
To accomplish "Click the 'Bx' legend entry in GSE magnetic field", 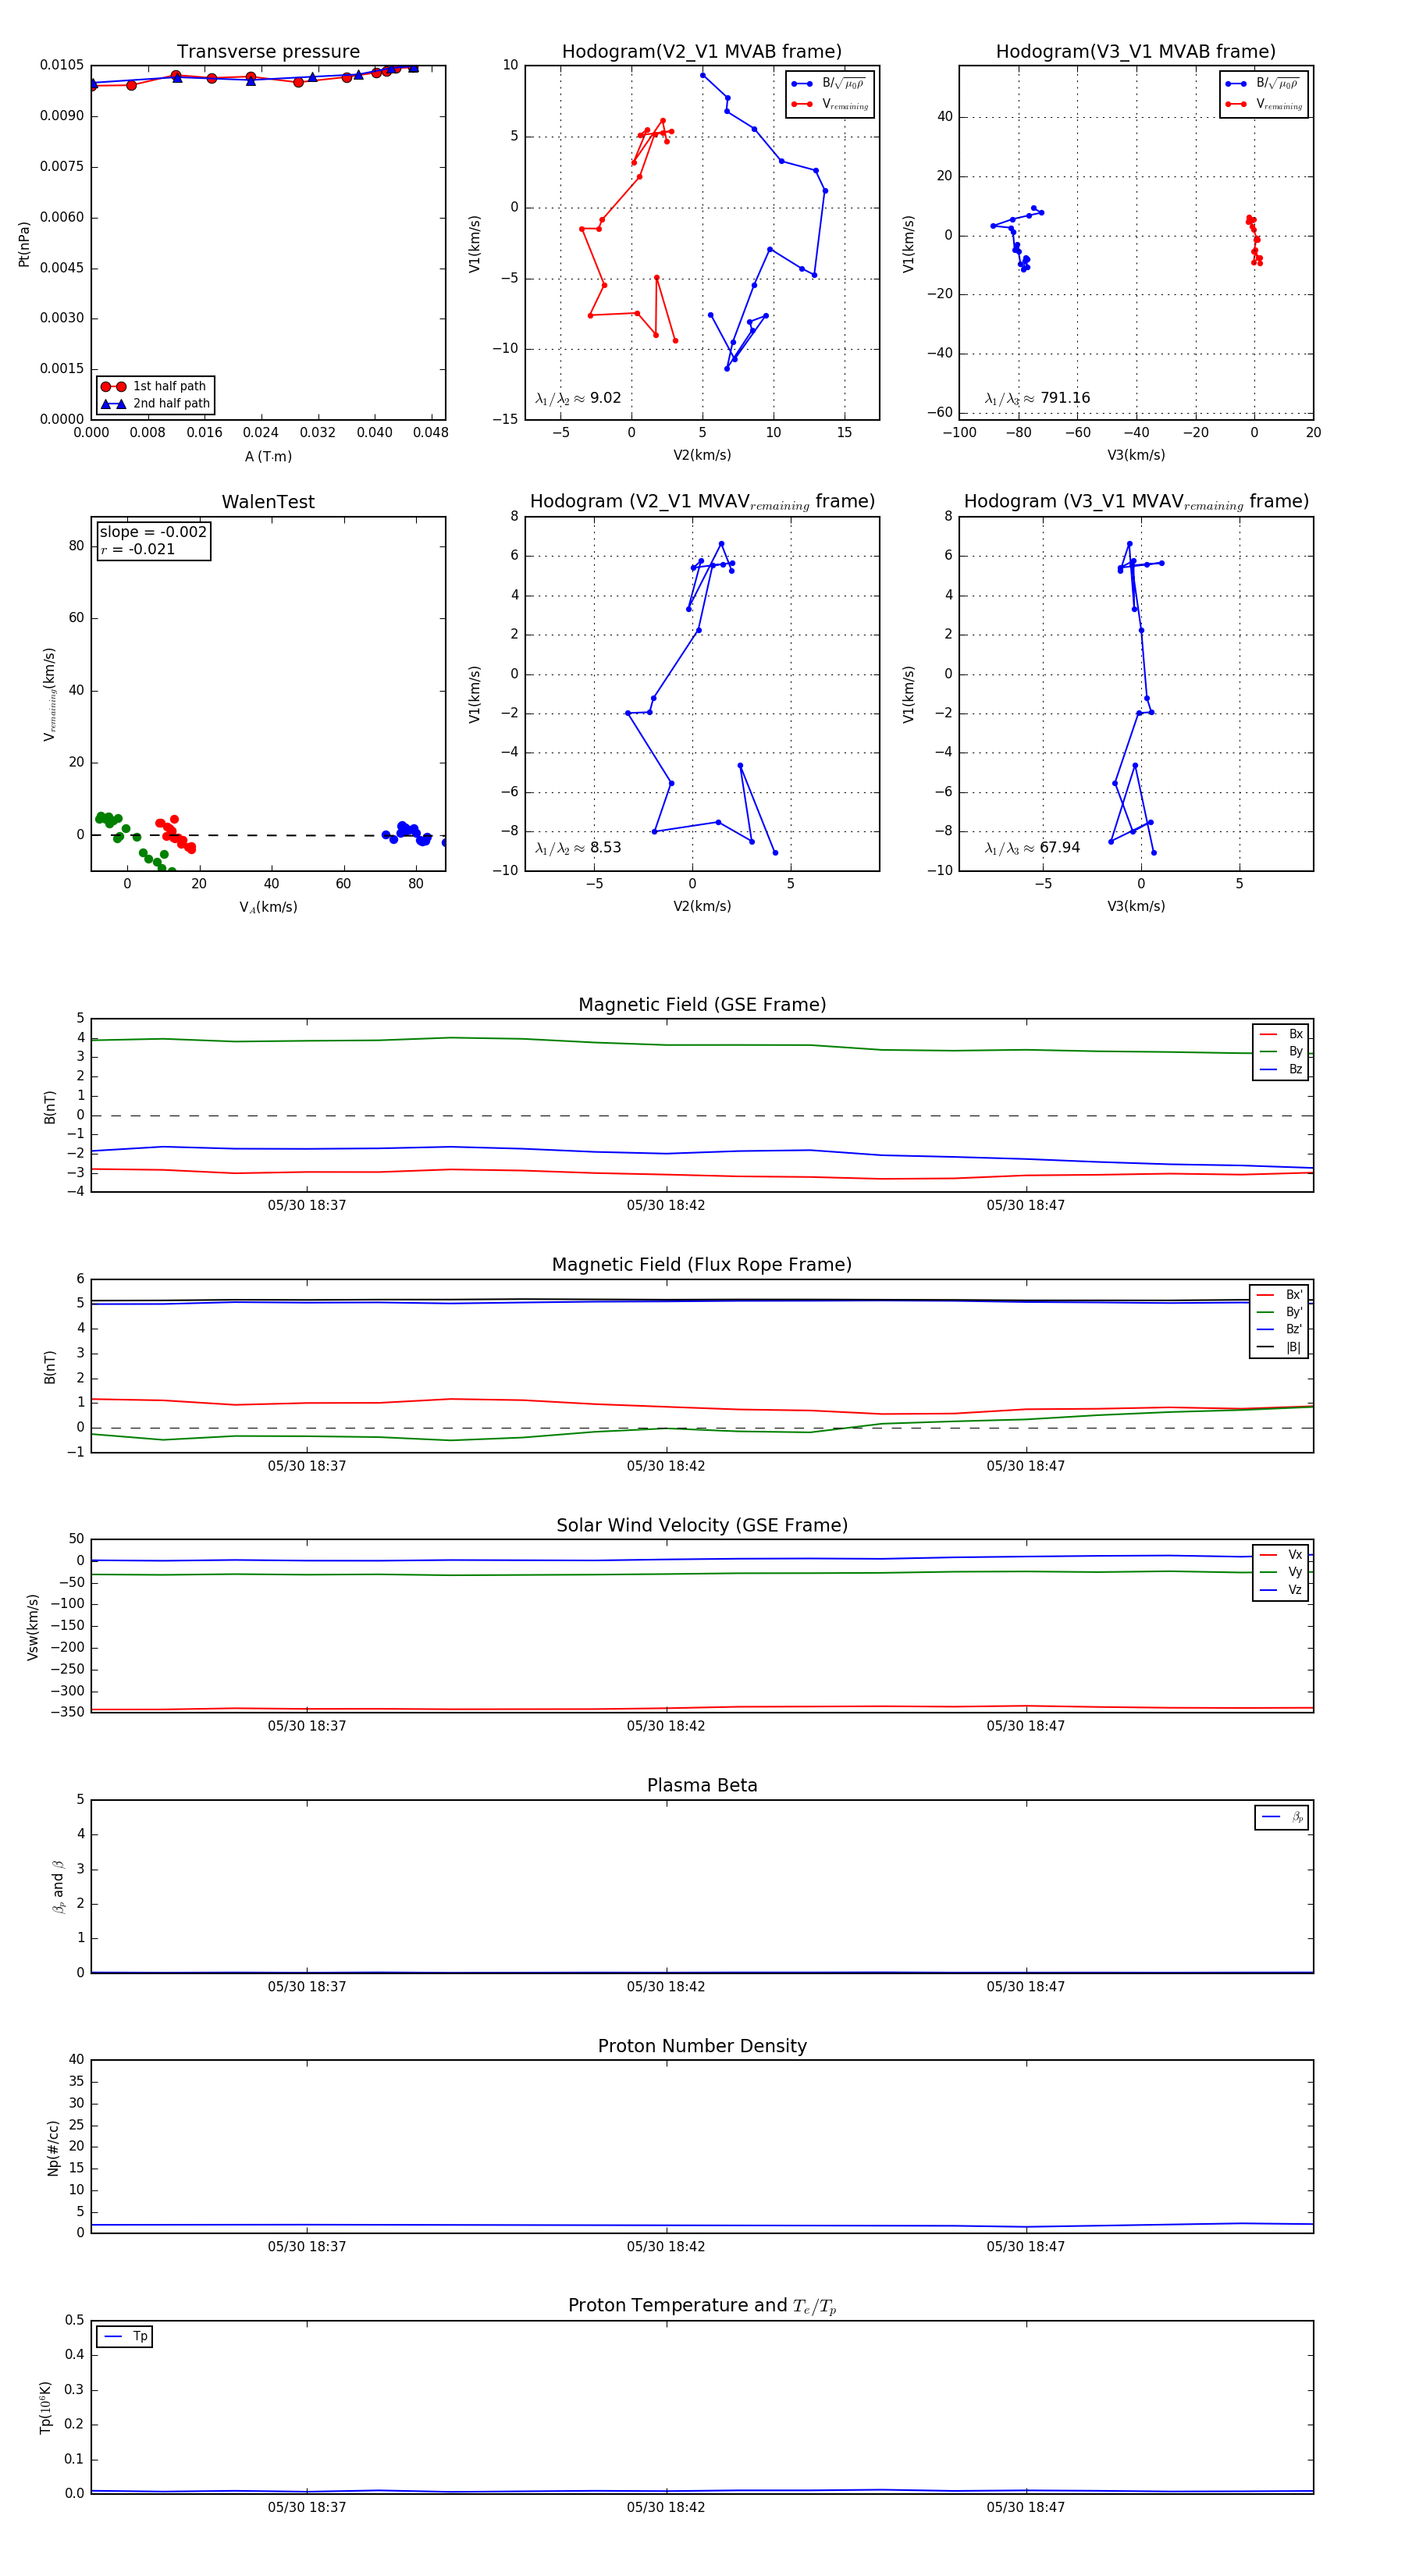I will pyautogui.click(x=1281, y=1034).
